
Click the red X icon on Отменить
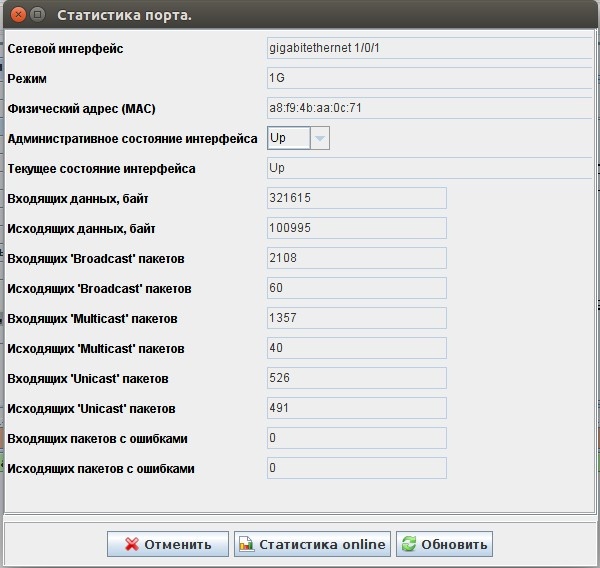pyautogui.click(x=132, y=544)
